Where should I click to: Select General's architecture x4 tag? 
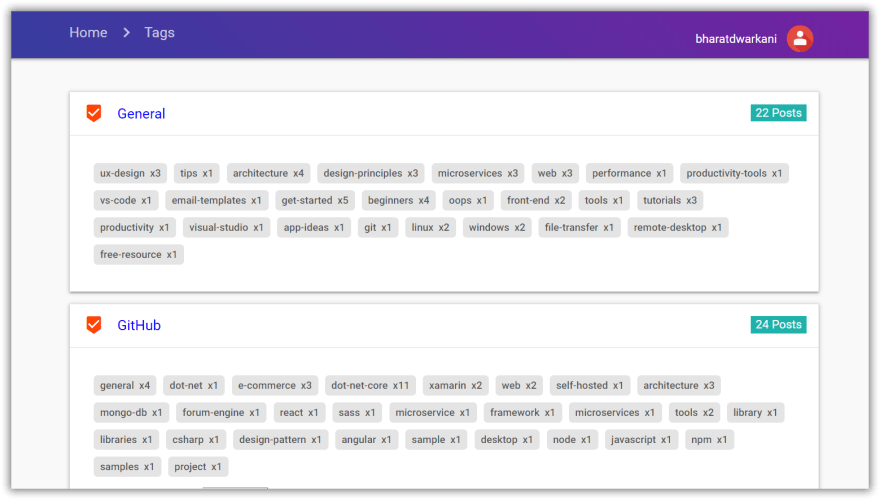[268, 173]
